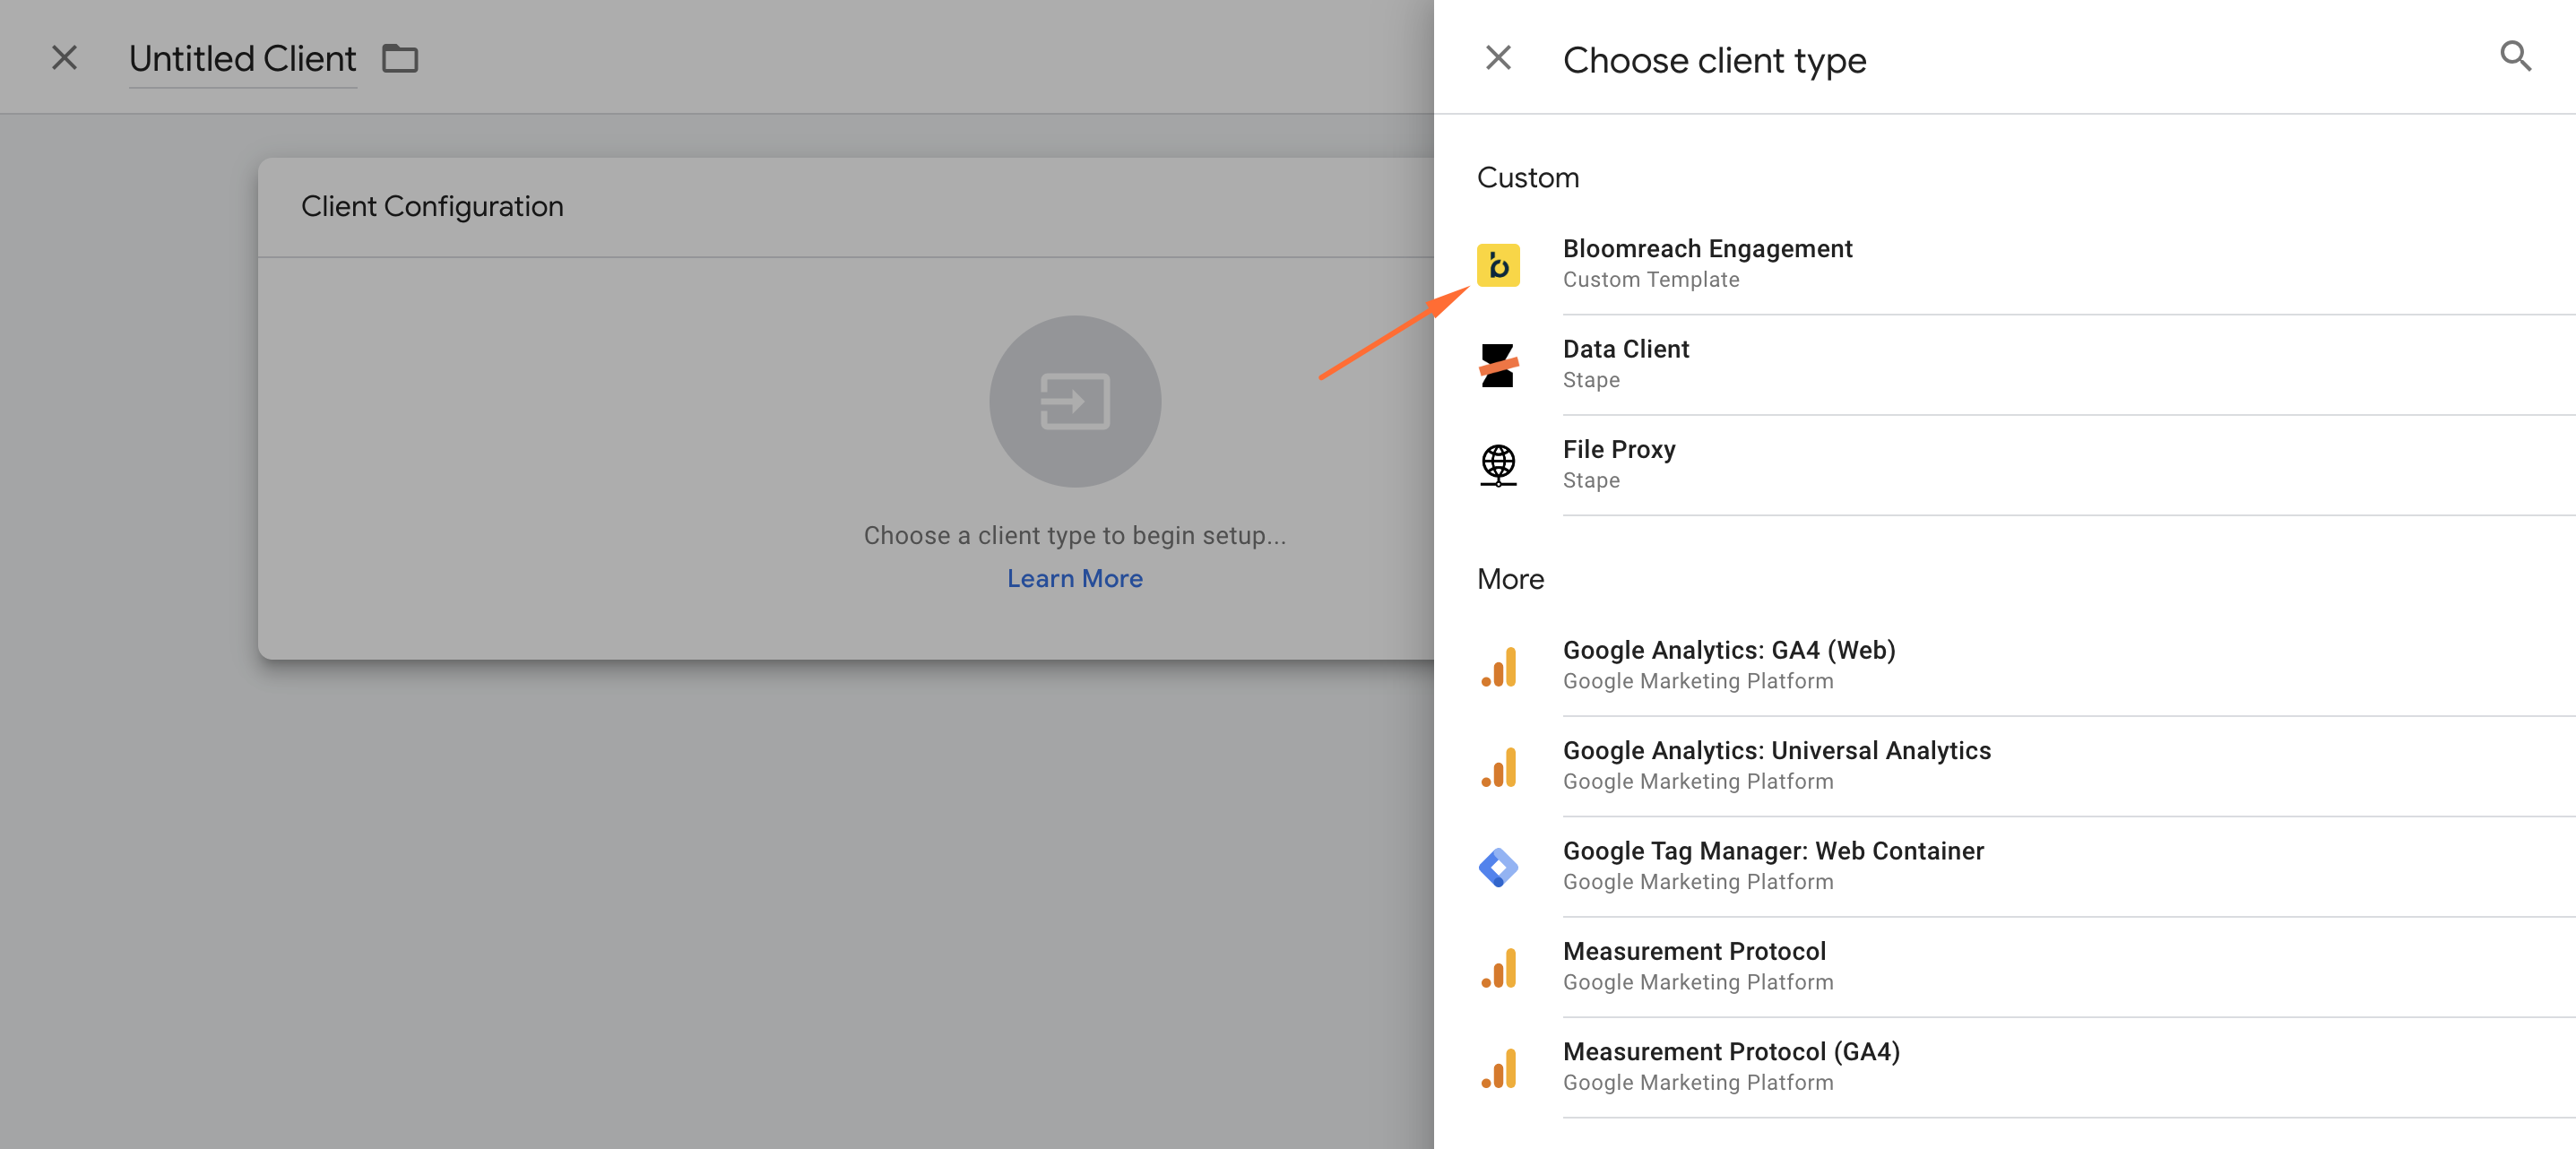Click the Measurement Protocol analytics icon
2576x1149 pixels.
(1498, 968)
